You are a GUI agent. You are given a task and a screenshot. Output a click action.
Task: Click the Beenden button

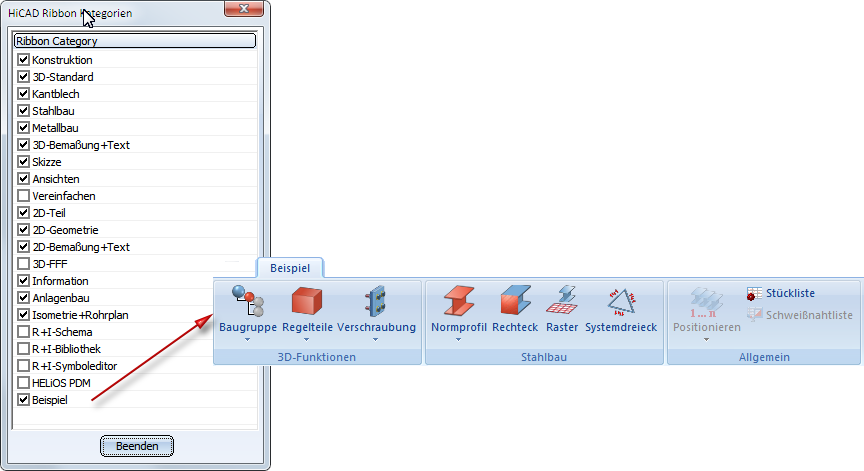click(137, 446)
